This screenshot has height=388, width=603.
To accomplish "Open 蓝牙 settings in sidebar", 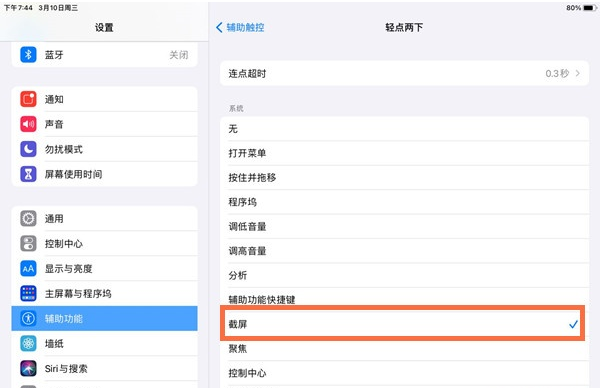I will (105, 55).
